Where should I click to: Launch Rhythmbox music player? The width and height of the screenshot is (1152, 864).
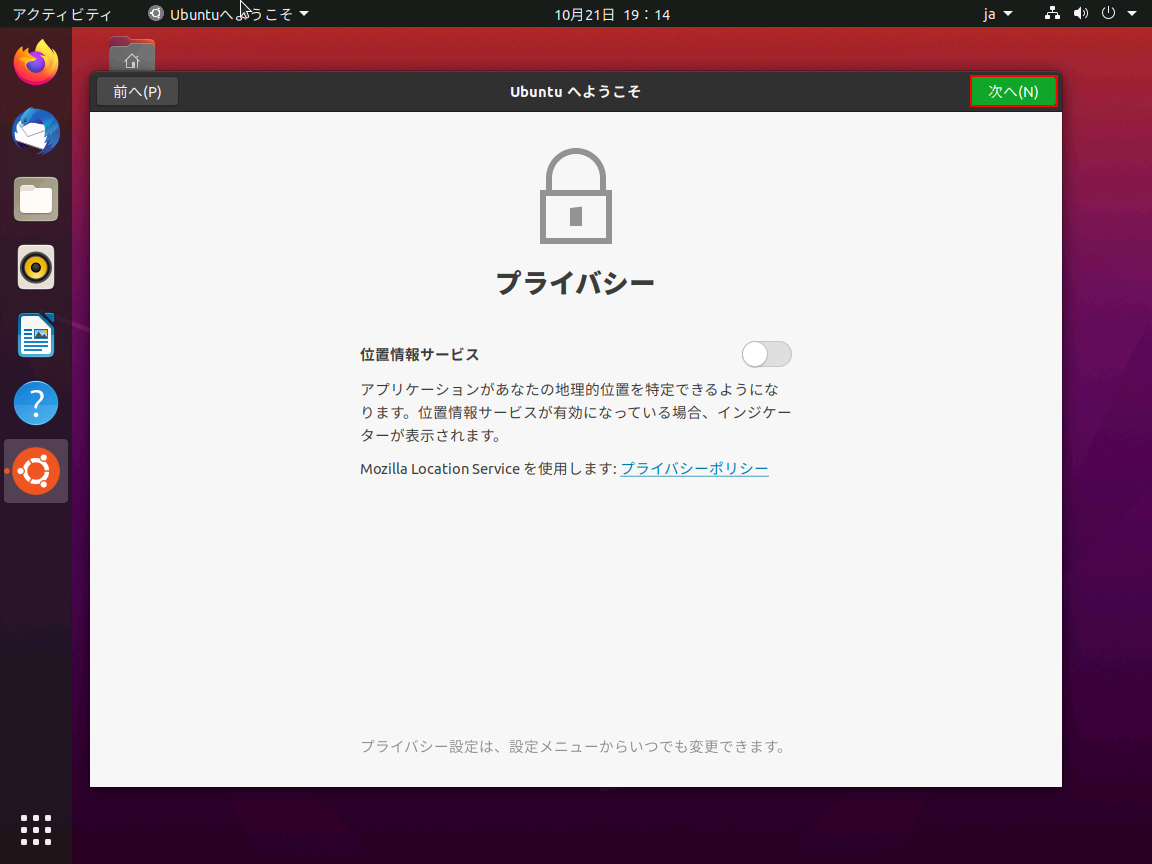(36, 267)
